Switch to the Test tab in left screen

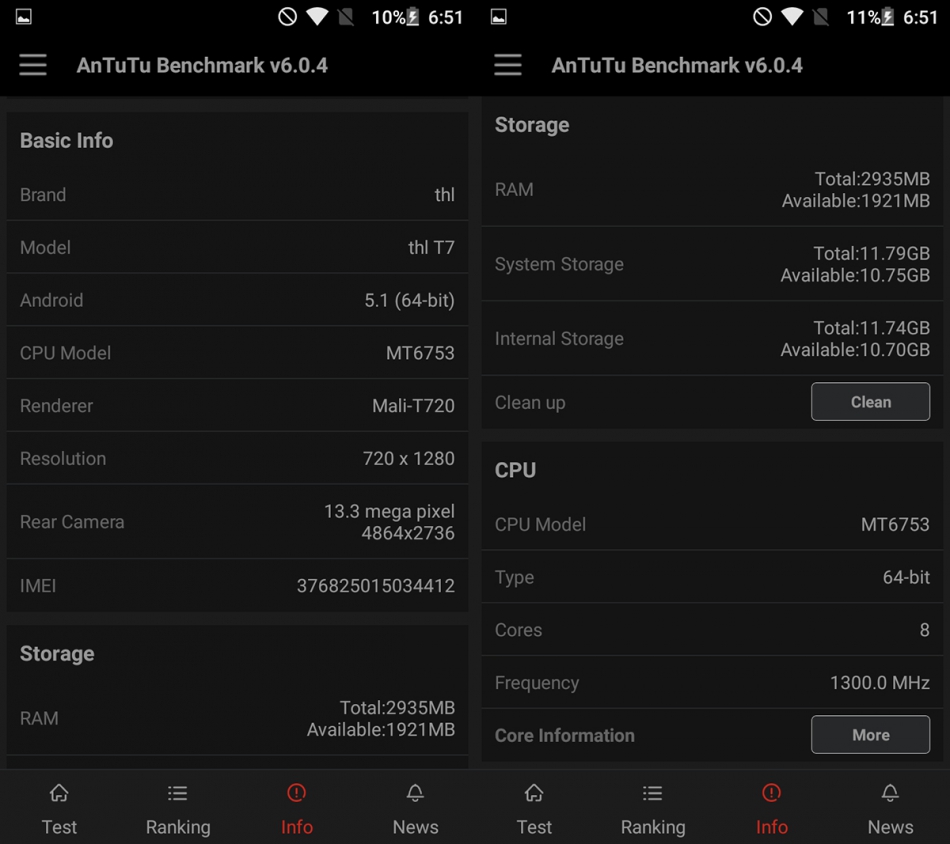(59, 809)
